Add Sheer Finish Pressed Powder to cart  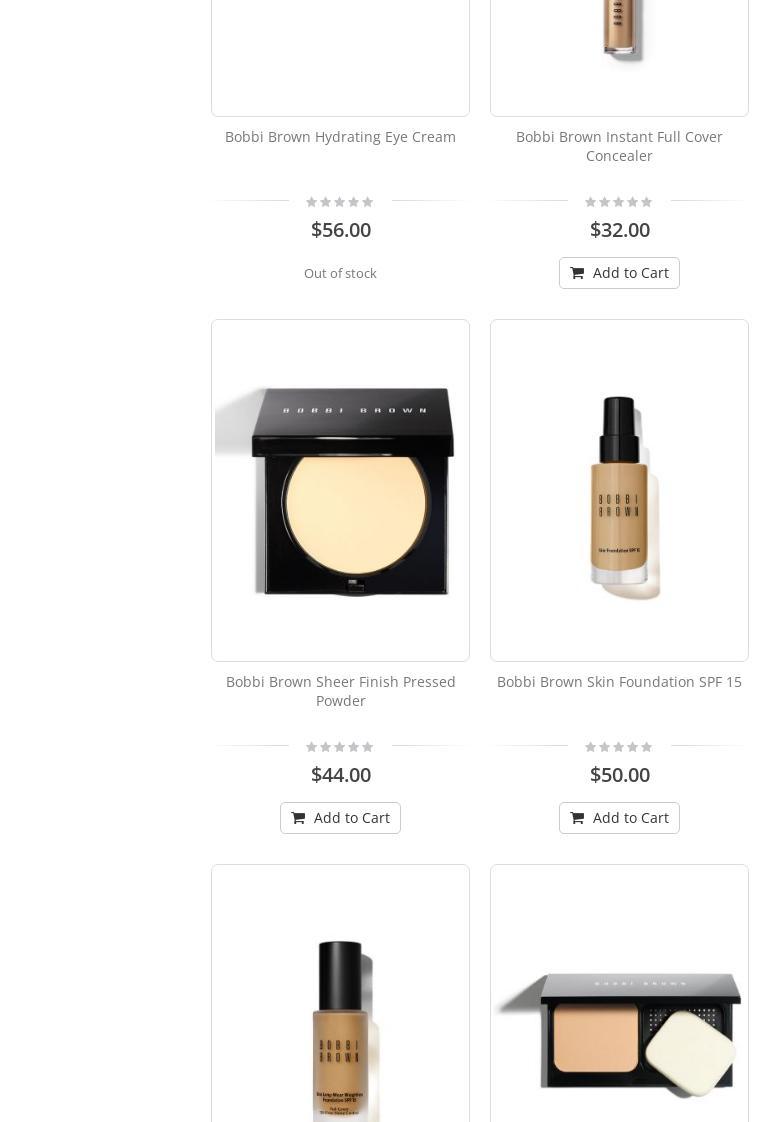[341, 818]
